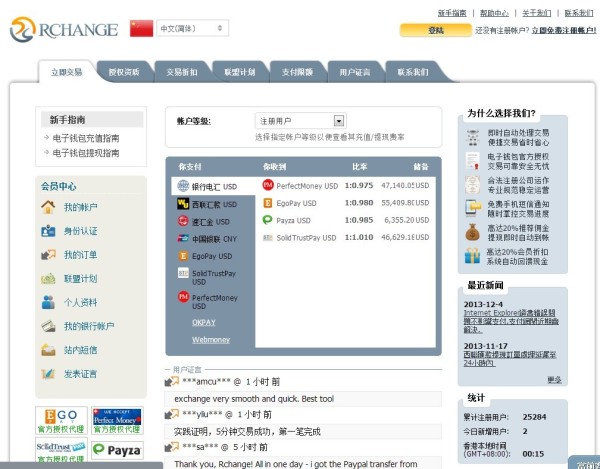The width and height of the screenshot is (600, 469).
Task: Click the Perfect Money agent badge
Action: (x=117, y=420)
